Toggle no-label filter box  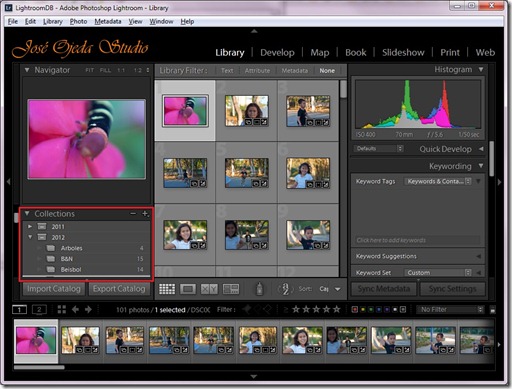coord(403,310)
